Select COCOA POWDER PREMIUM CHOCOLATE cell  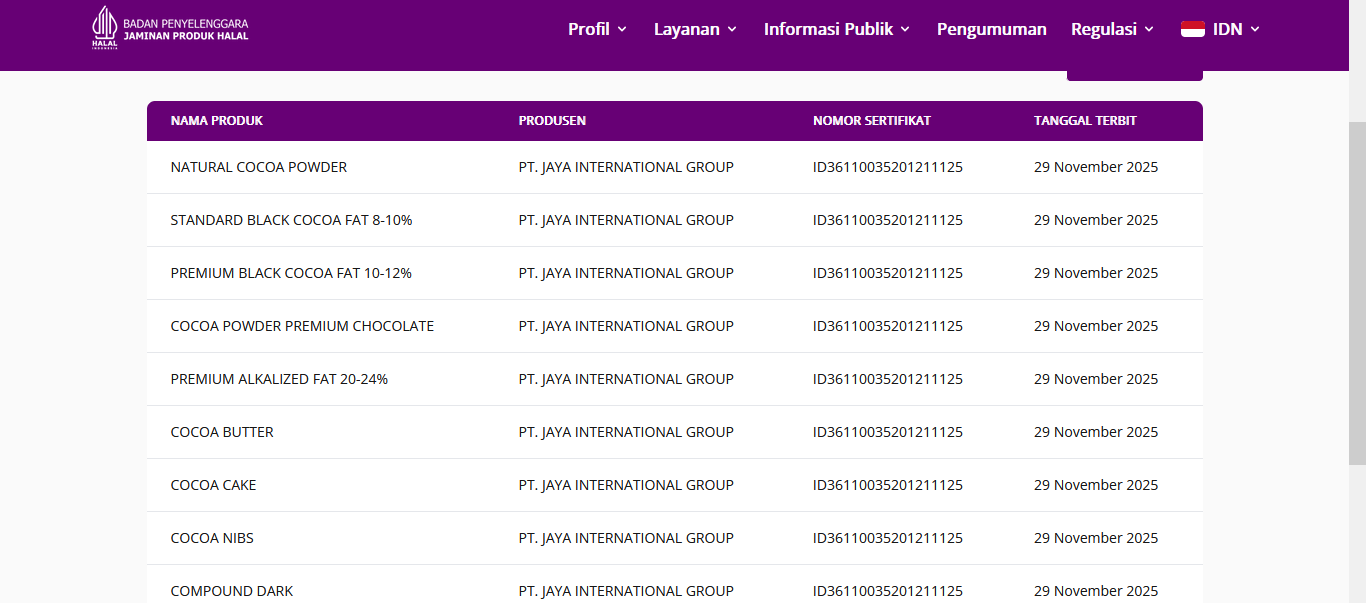[x=302, y=326]
